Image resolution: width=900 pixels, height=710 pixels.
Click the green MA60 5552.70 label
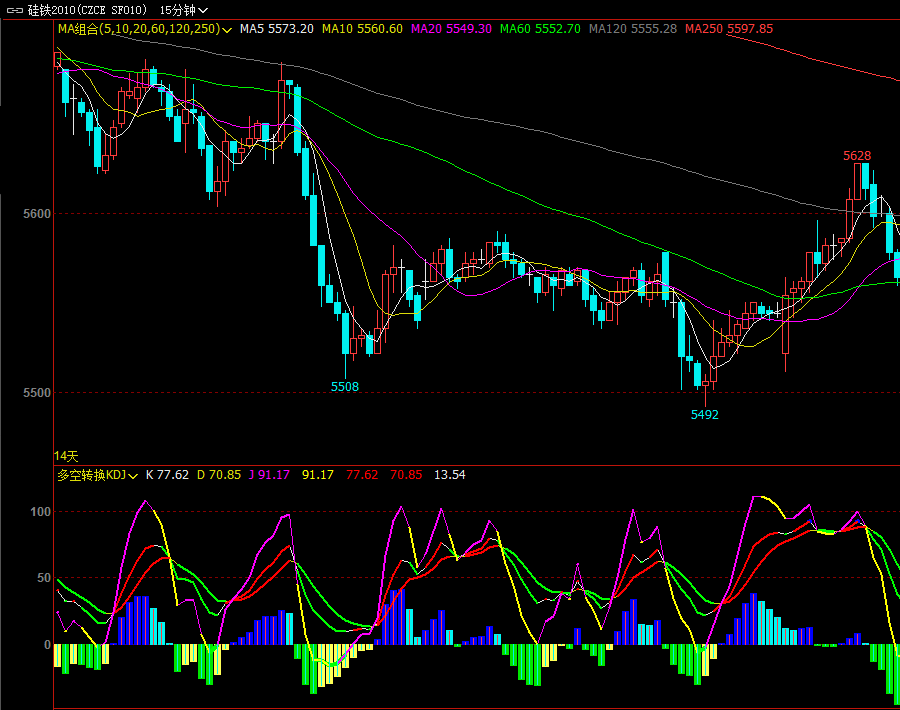tap(540, 29)
